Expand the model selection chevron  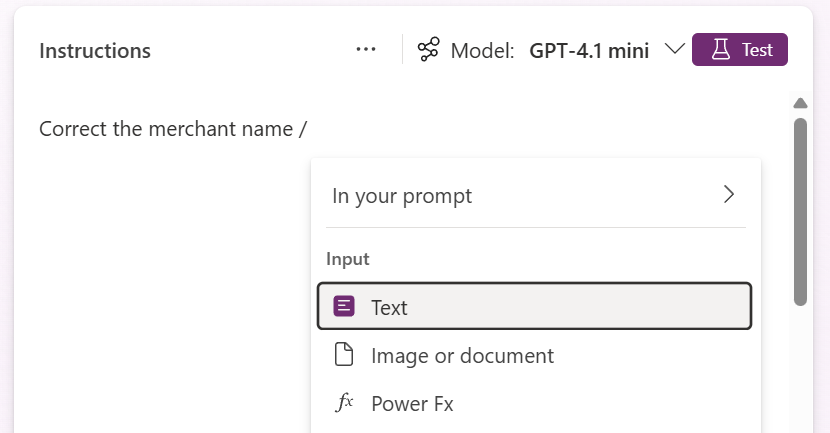tap(674, 50)
